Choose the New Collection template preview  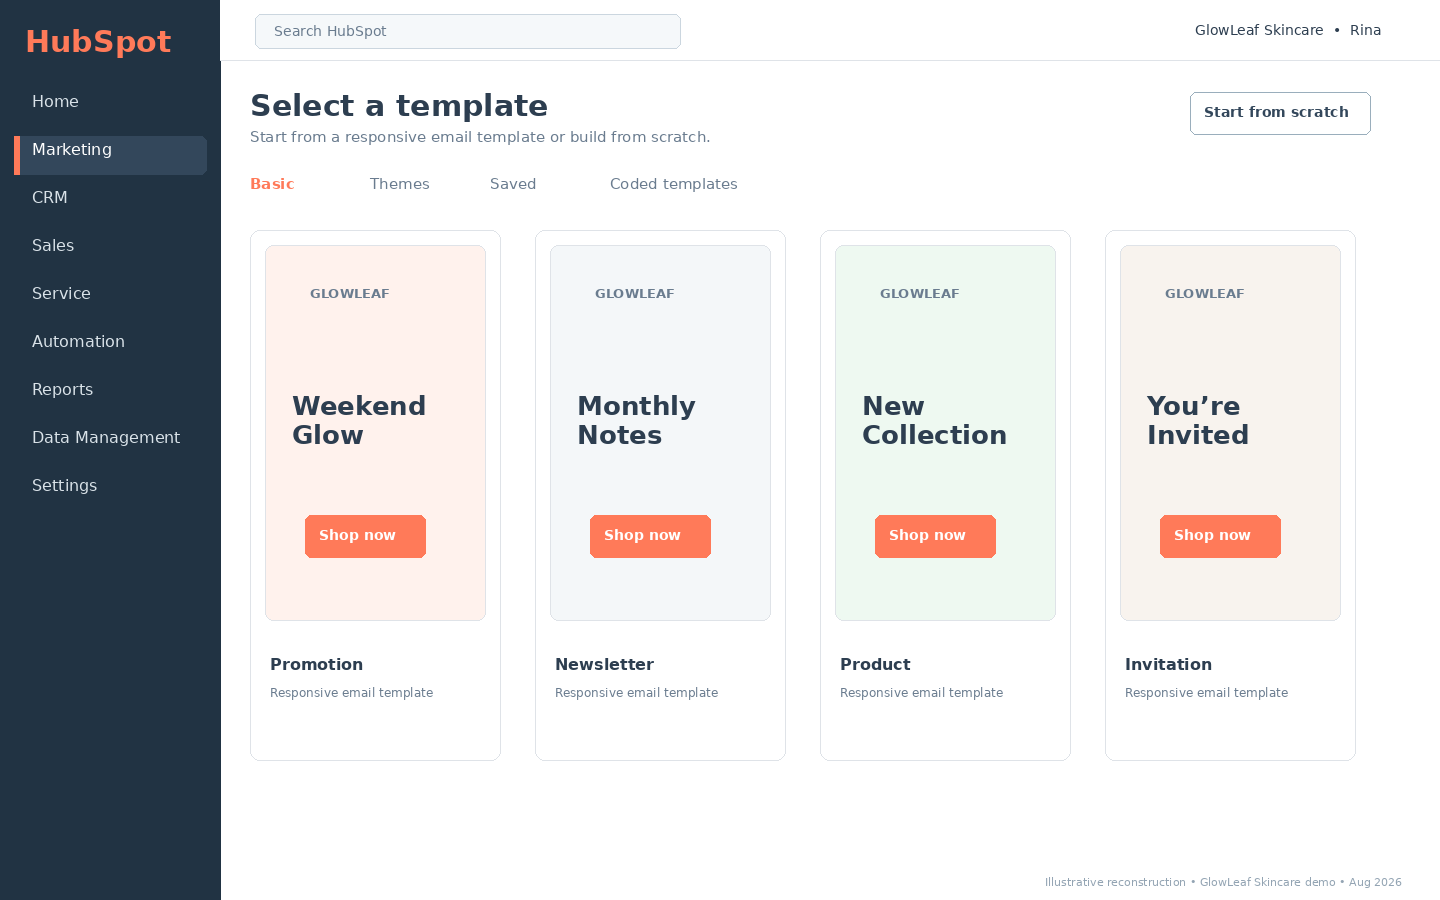point(945,433)
